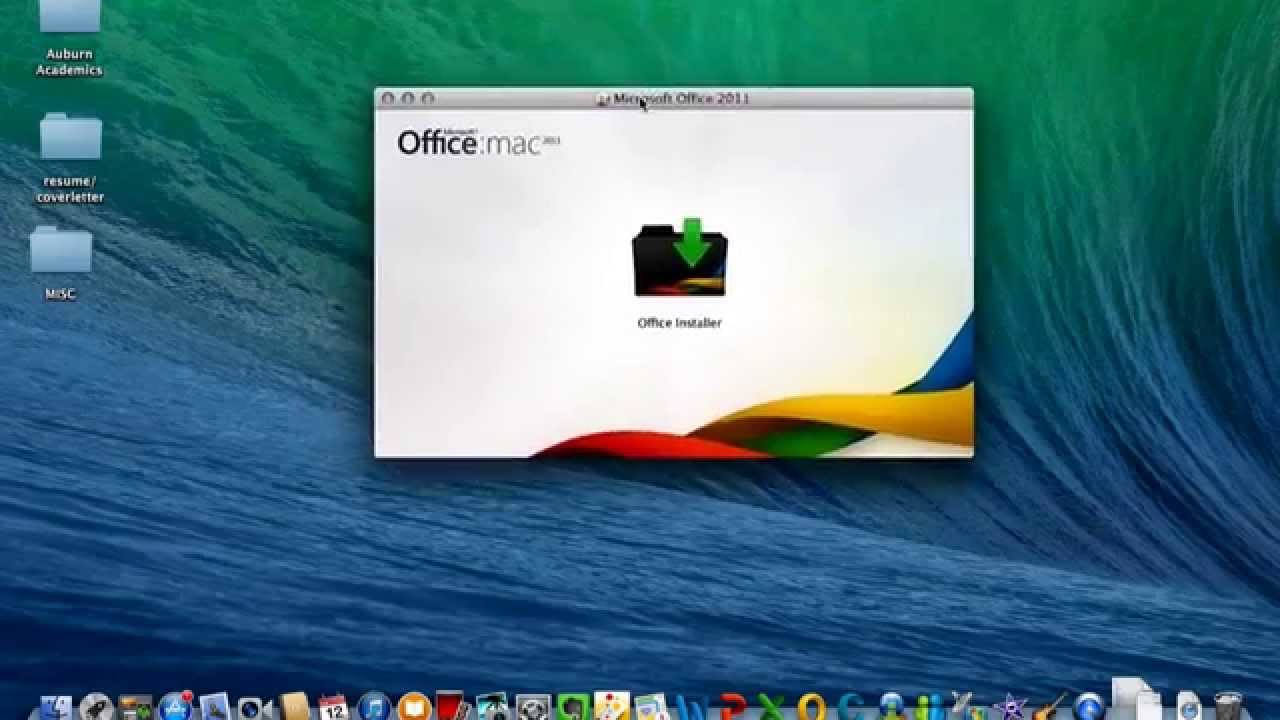Open the Mail stamp icon in Dock

(x=214, y=706)
